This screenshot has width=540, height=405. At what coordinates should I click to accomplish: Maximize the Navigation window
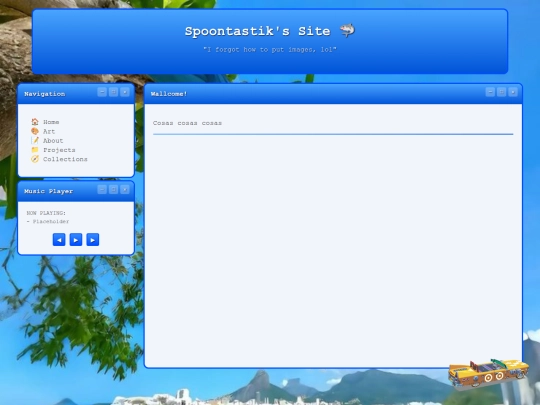pyautogui.click(x=113, y=92)
